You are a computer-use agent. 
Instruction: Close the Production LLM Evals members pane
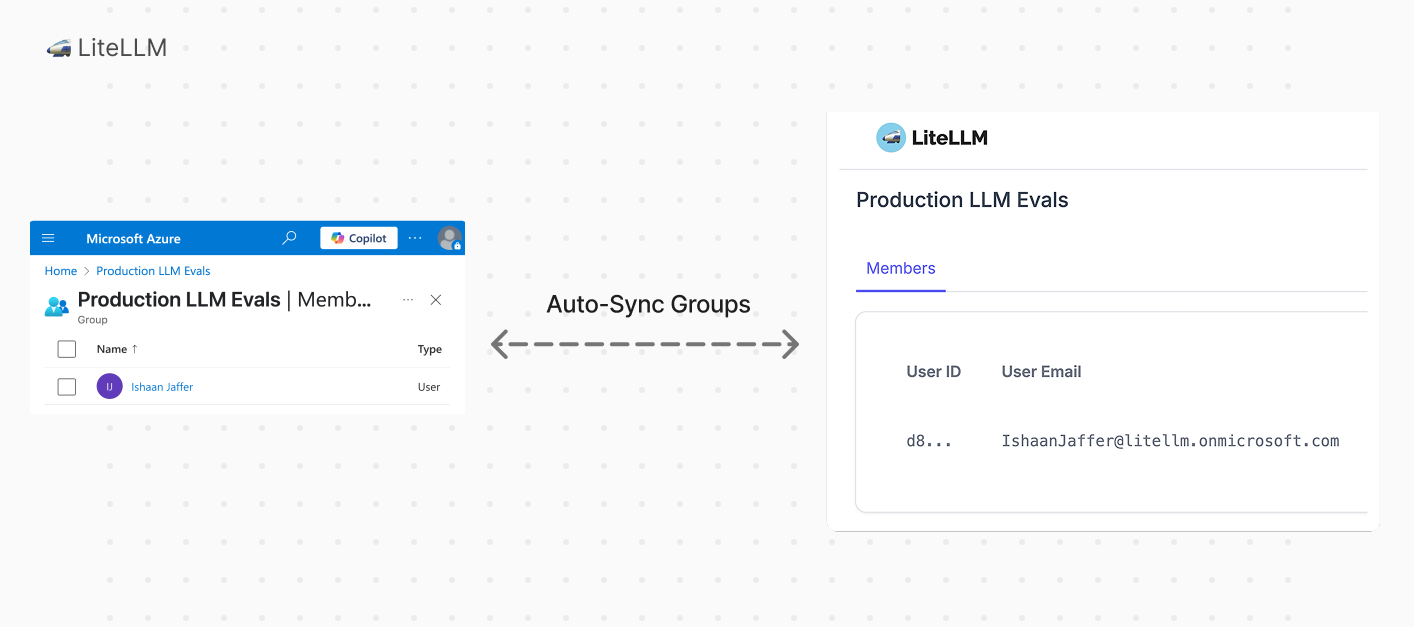pyautogui.click(x=436, y=300)
